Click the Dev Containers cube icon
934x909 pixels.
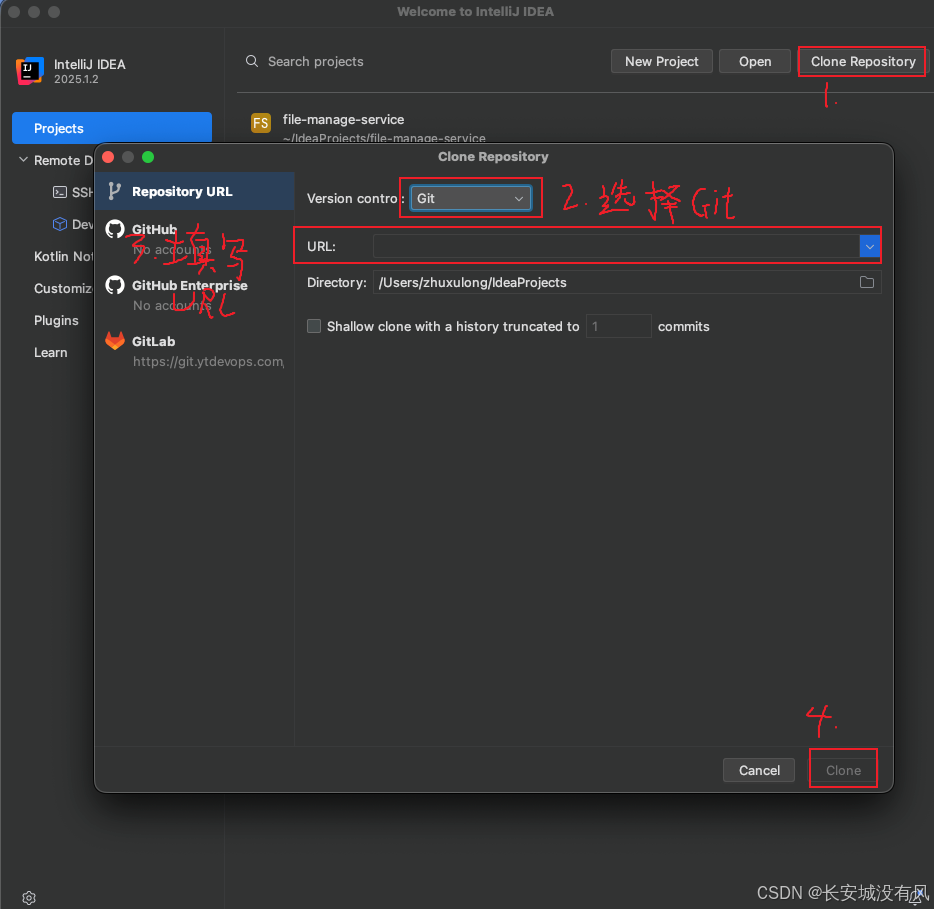(60, 224)
